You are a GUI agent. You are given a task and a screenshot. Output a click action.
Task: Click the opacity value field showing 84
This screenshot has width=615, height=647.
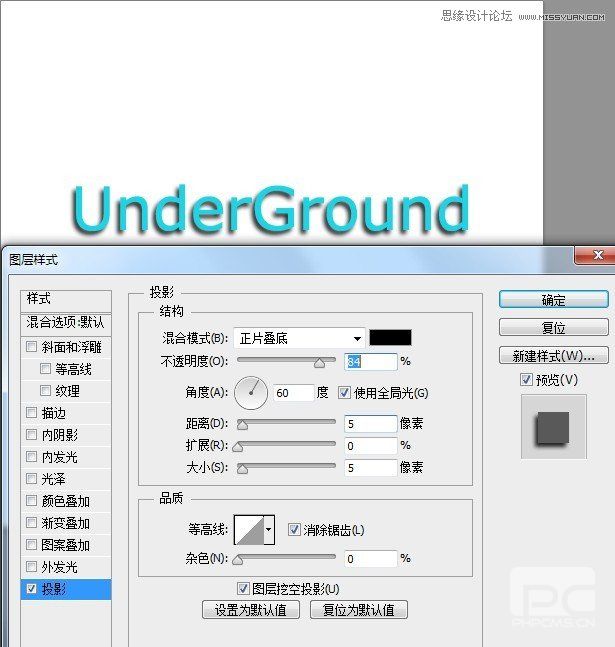370,362
